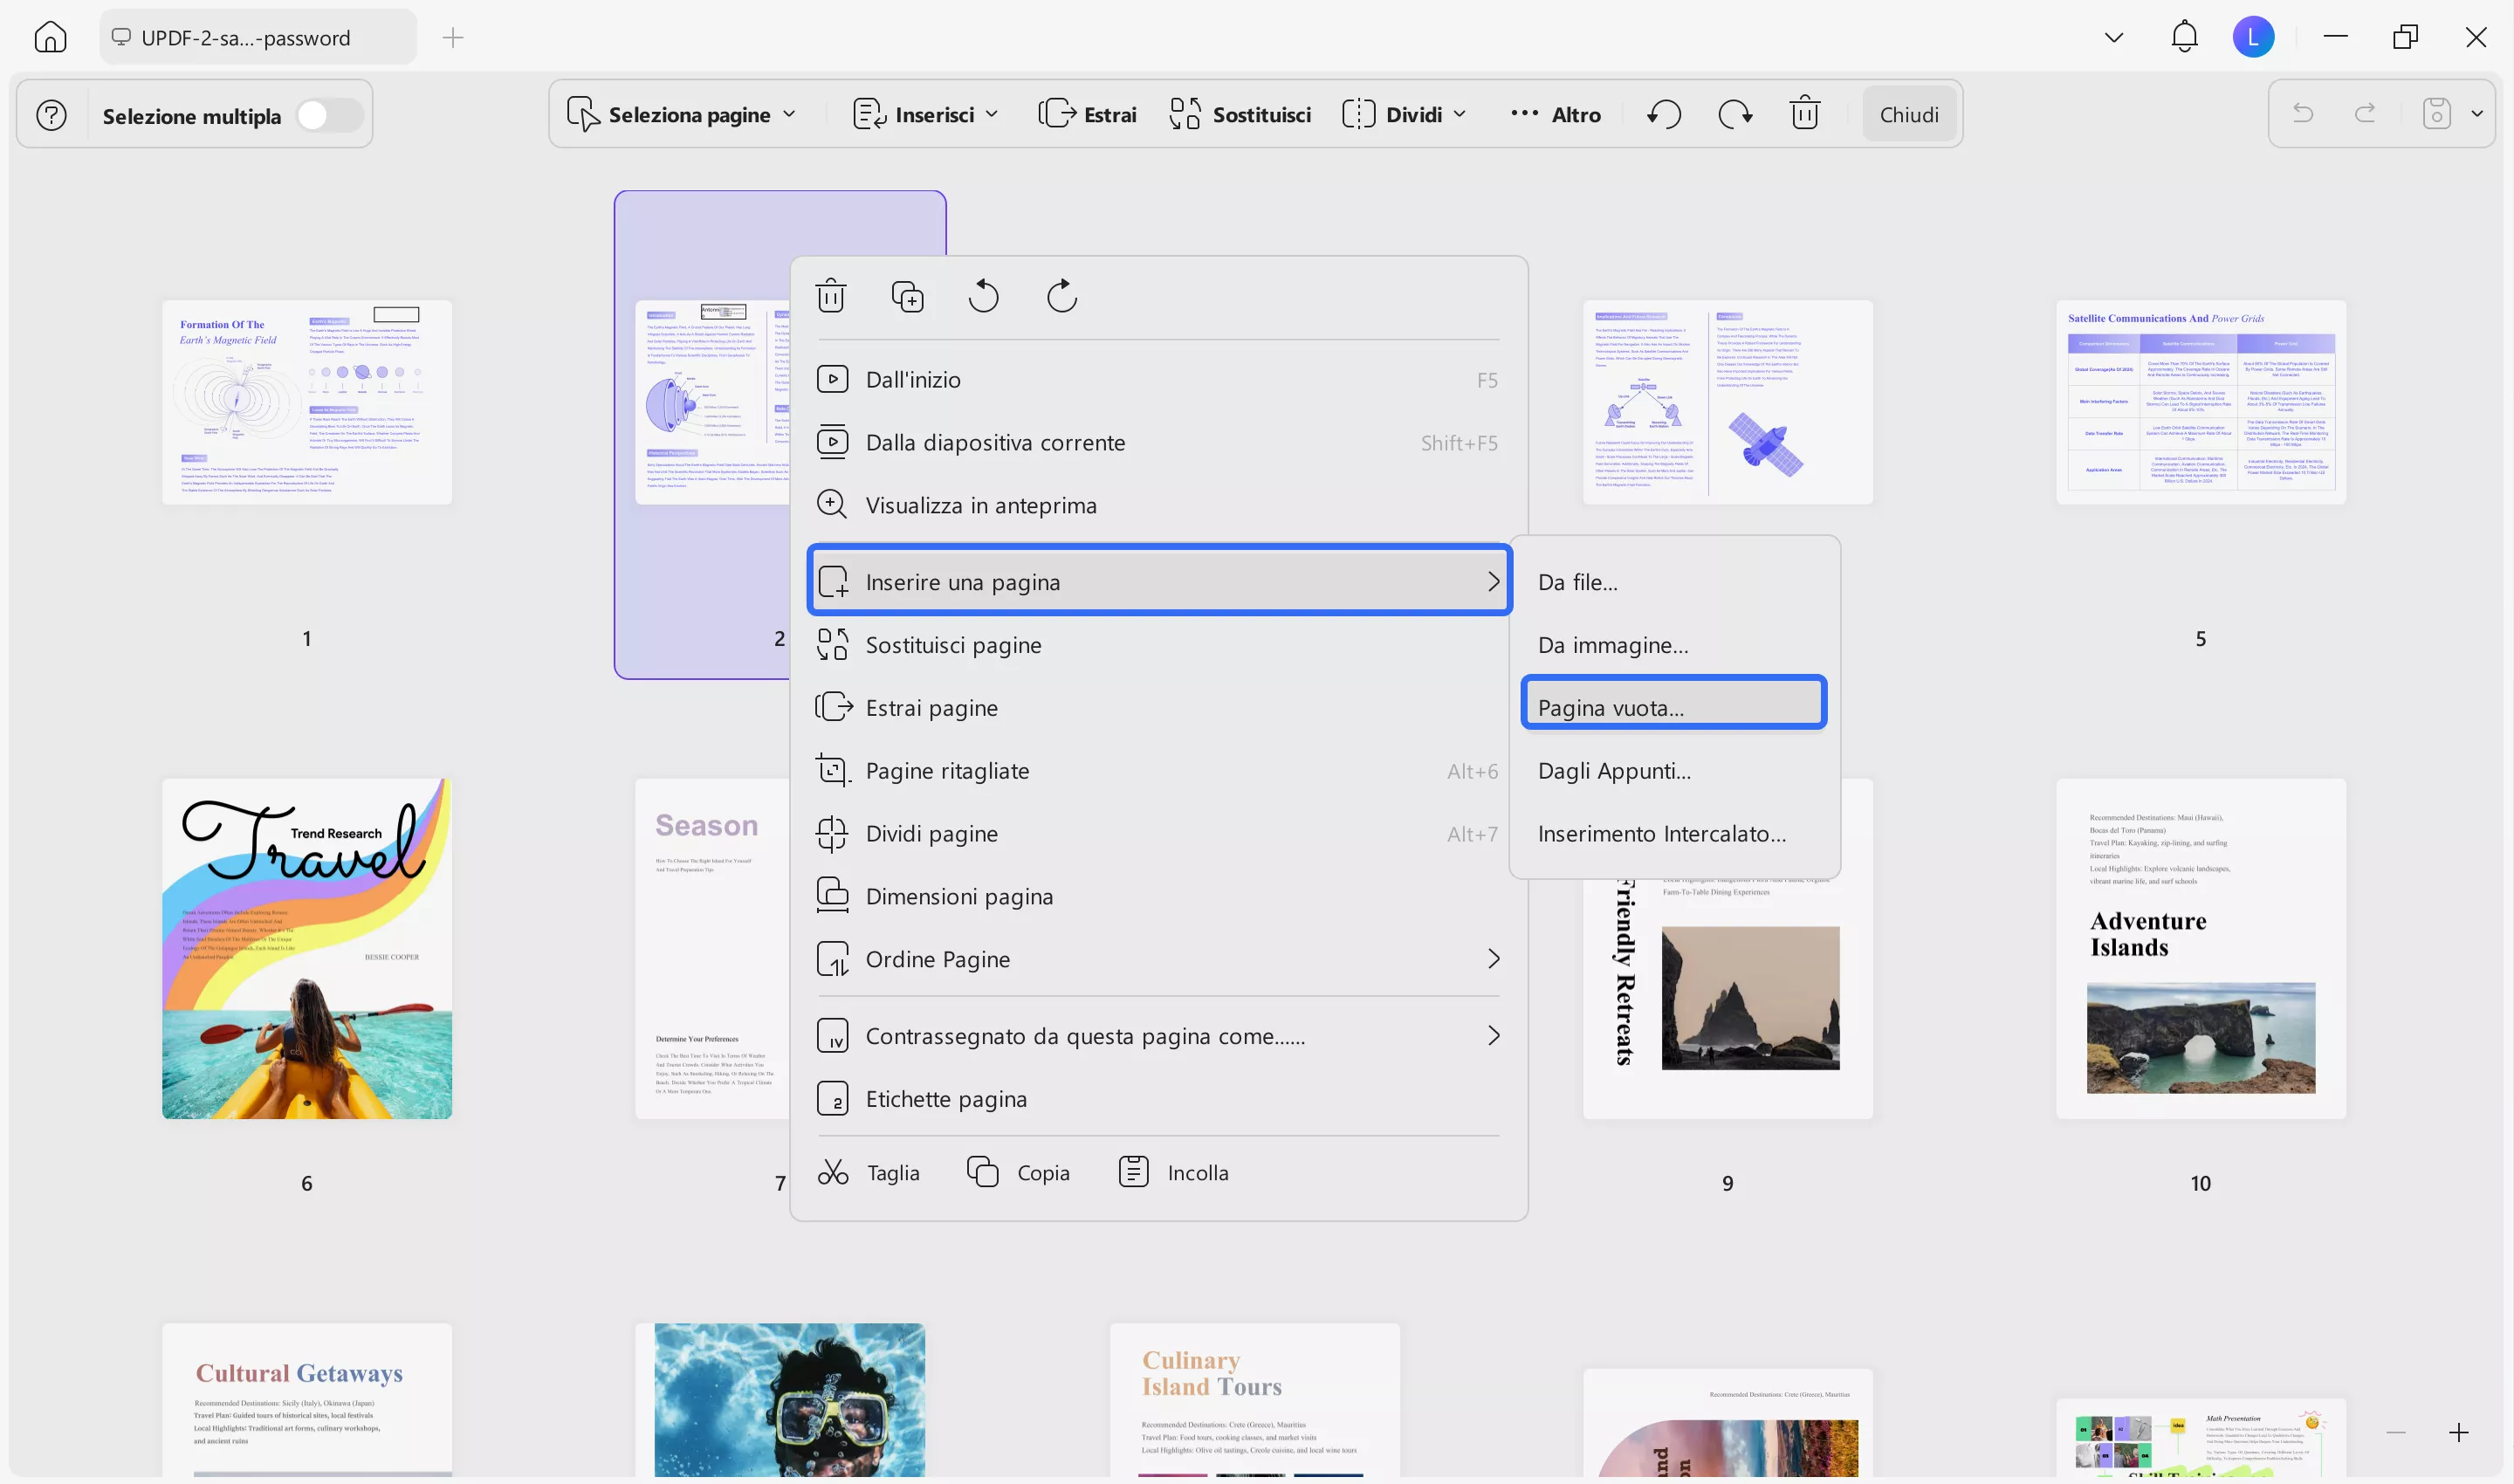Select page 6 Travel thumbnail
The height and width of the screenshot is (1484, 2514).
coord(307,948)
